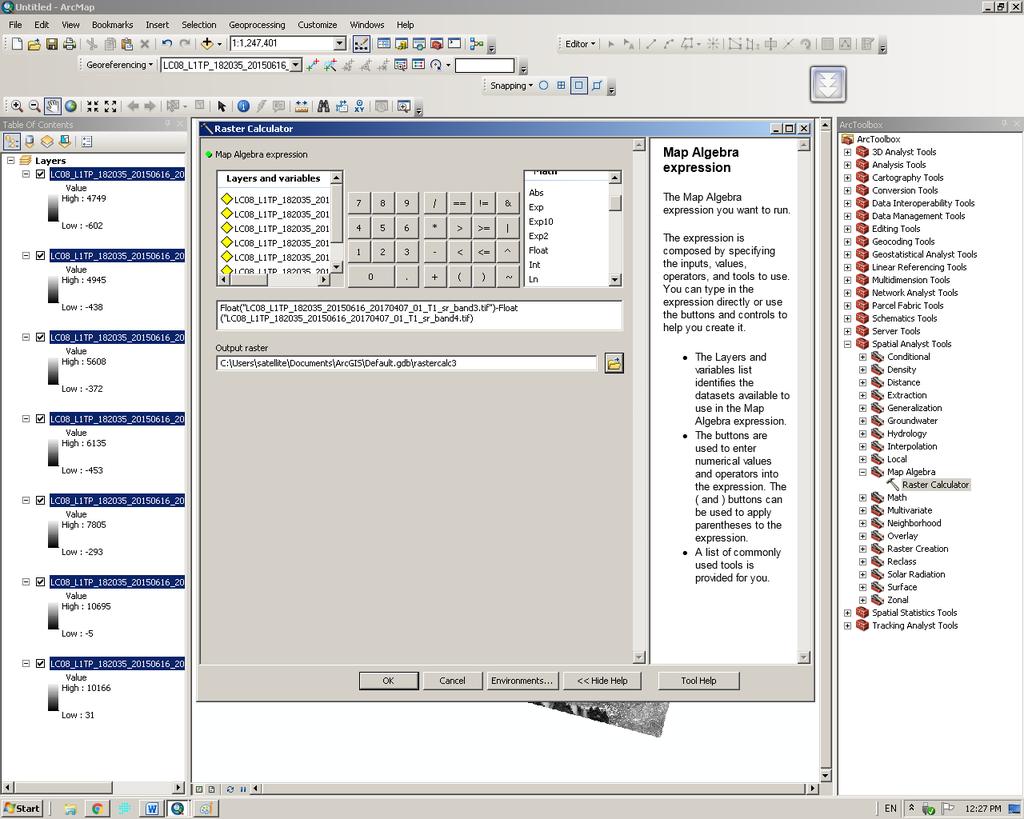Click the Output raster path field
The width and height of the screenshot is (1024, 819).
tap(406, 363)
